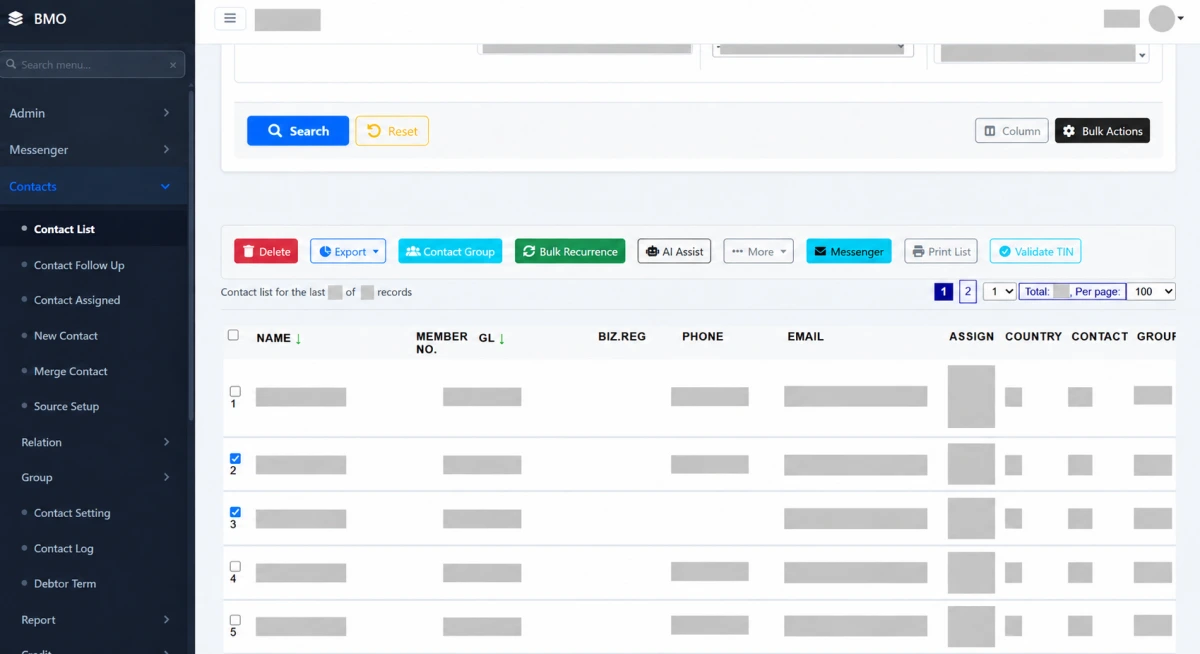Click the COUNTRY column header
1200x654 pixels.
pyautogui.click(x=1034, y=337)
